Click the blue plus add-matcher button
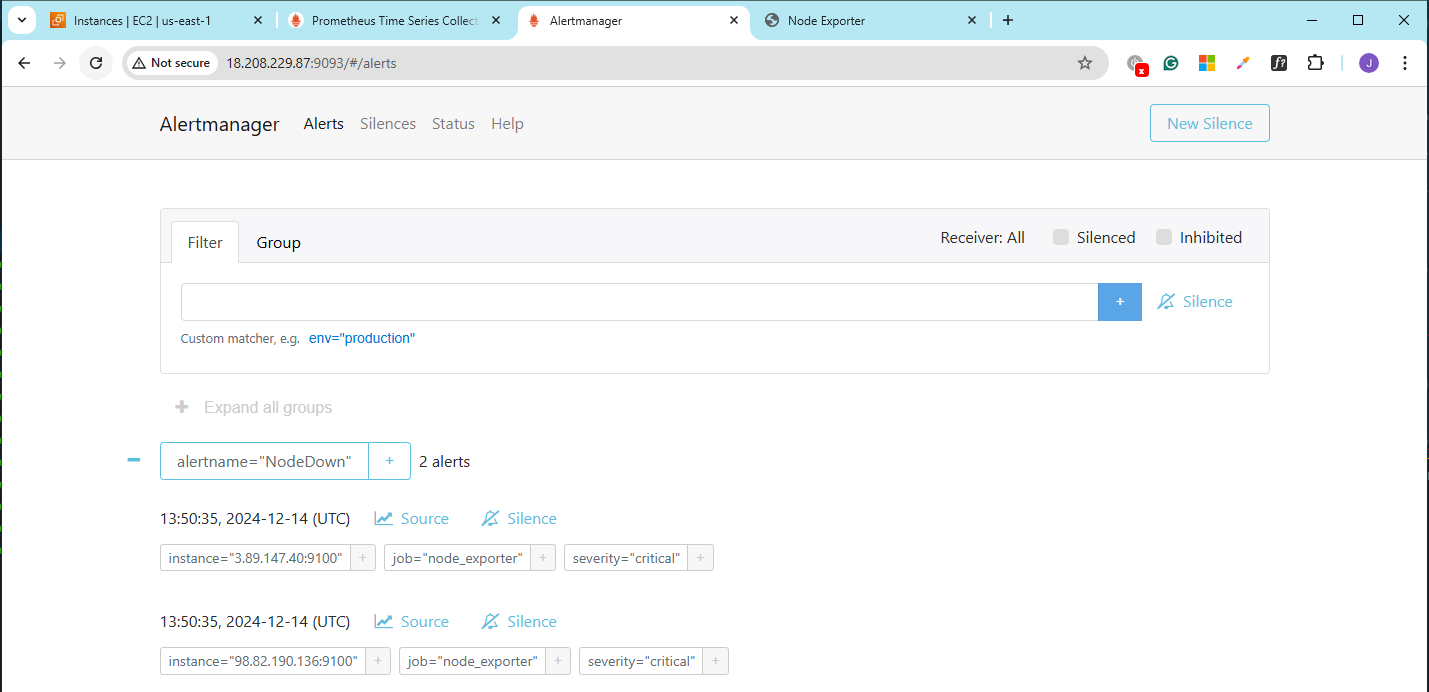1429x692 pixels. coord(1120,302)
